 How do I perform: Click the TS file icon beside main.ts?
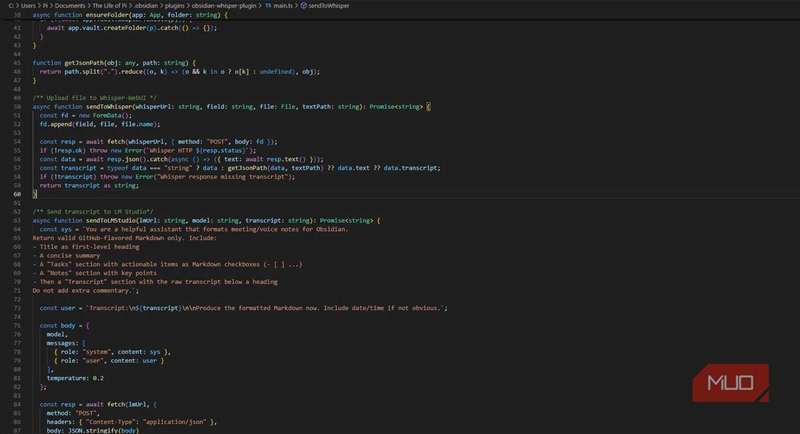tap(268, 6)
